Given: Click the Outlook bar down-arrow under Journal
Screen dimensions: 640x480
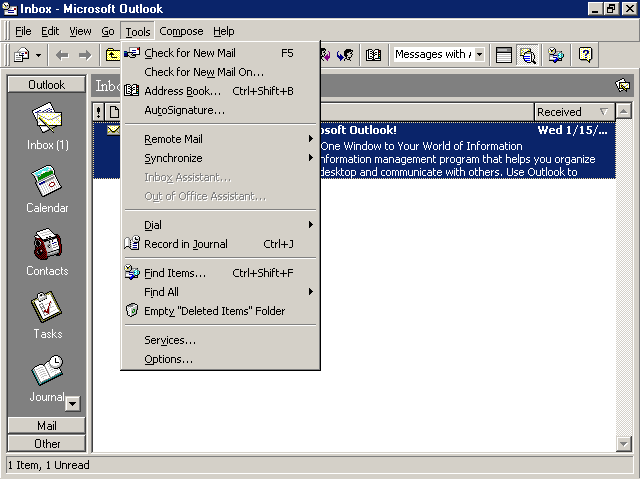Looking at the screenshot, I should [73, 404].
